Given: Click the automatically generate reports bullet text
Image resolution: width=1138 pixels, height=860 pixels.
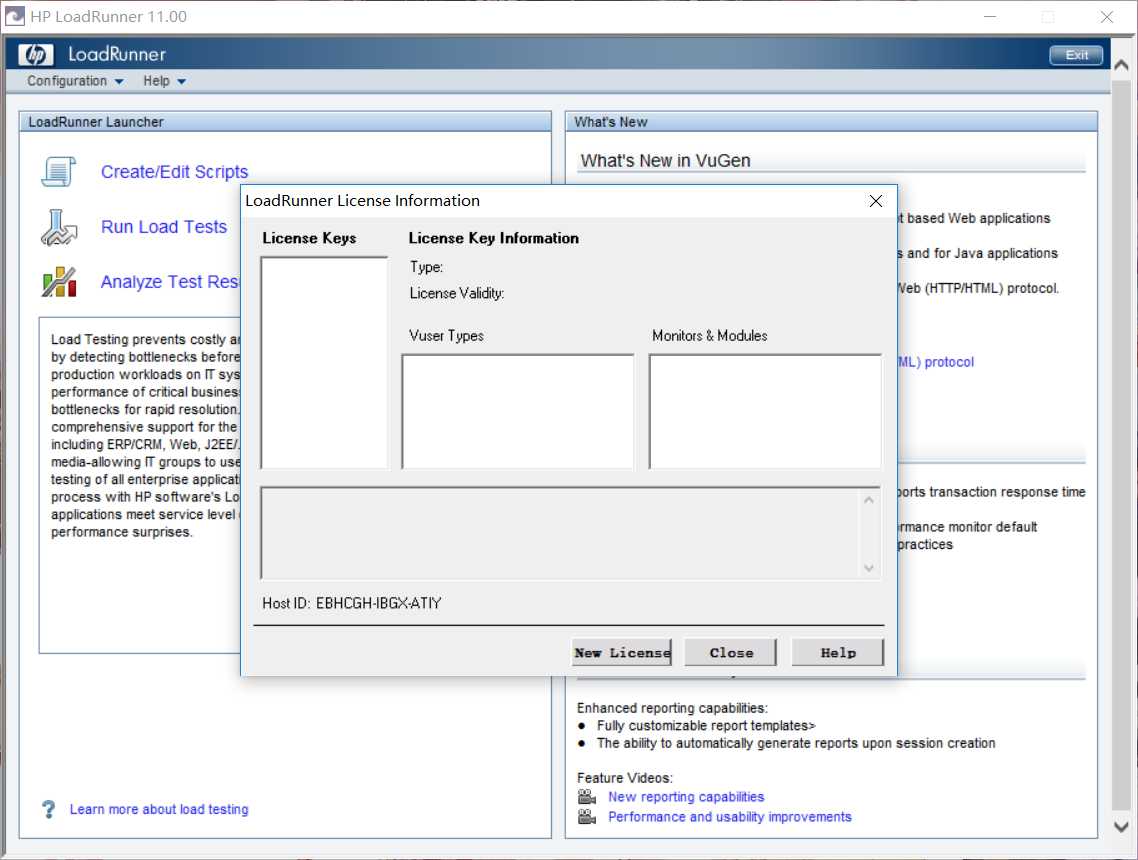Looking at the screenshot, I should click(796, 743).
